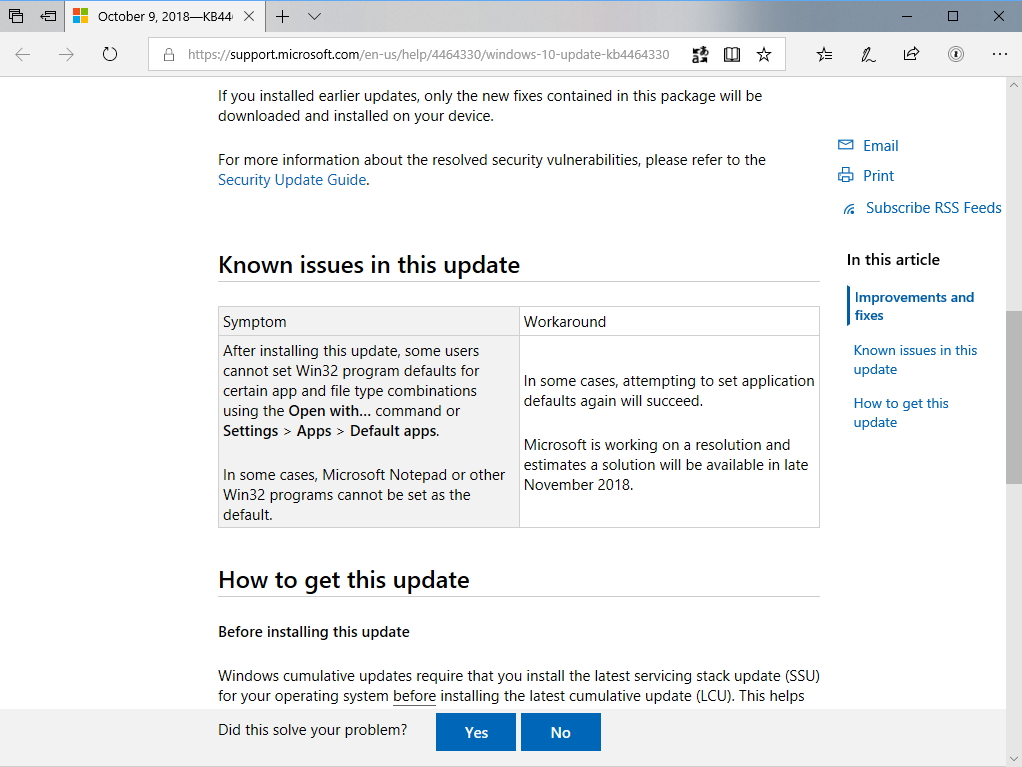Viewport: 1022px width, 767px height.
Task: Open the Favorites hub icon
Action: pyautogui.click(x=825, y=54)
